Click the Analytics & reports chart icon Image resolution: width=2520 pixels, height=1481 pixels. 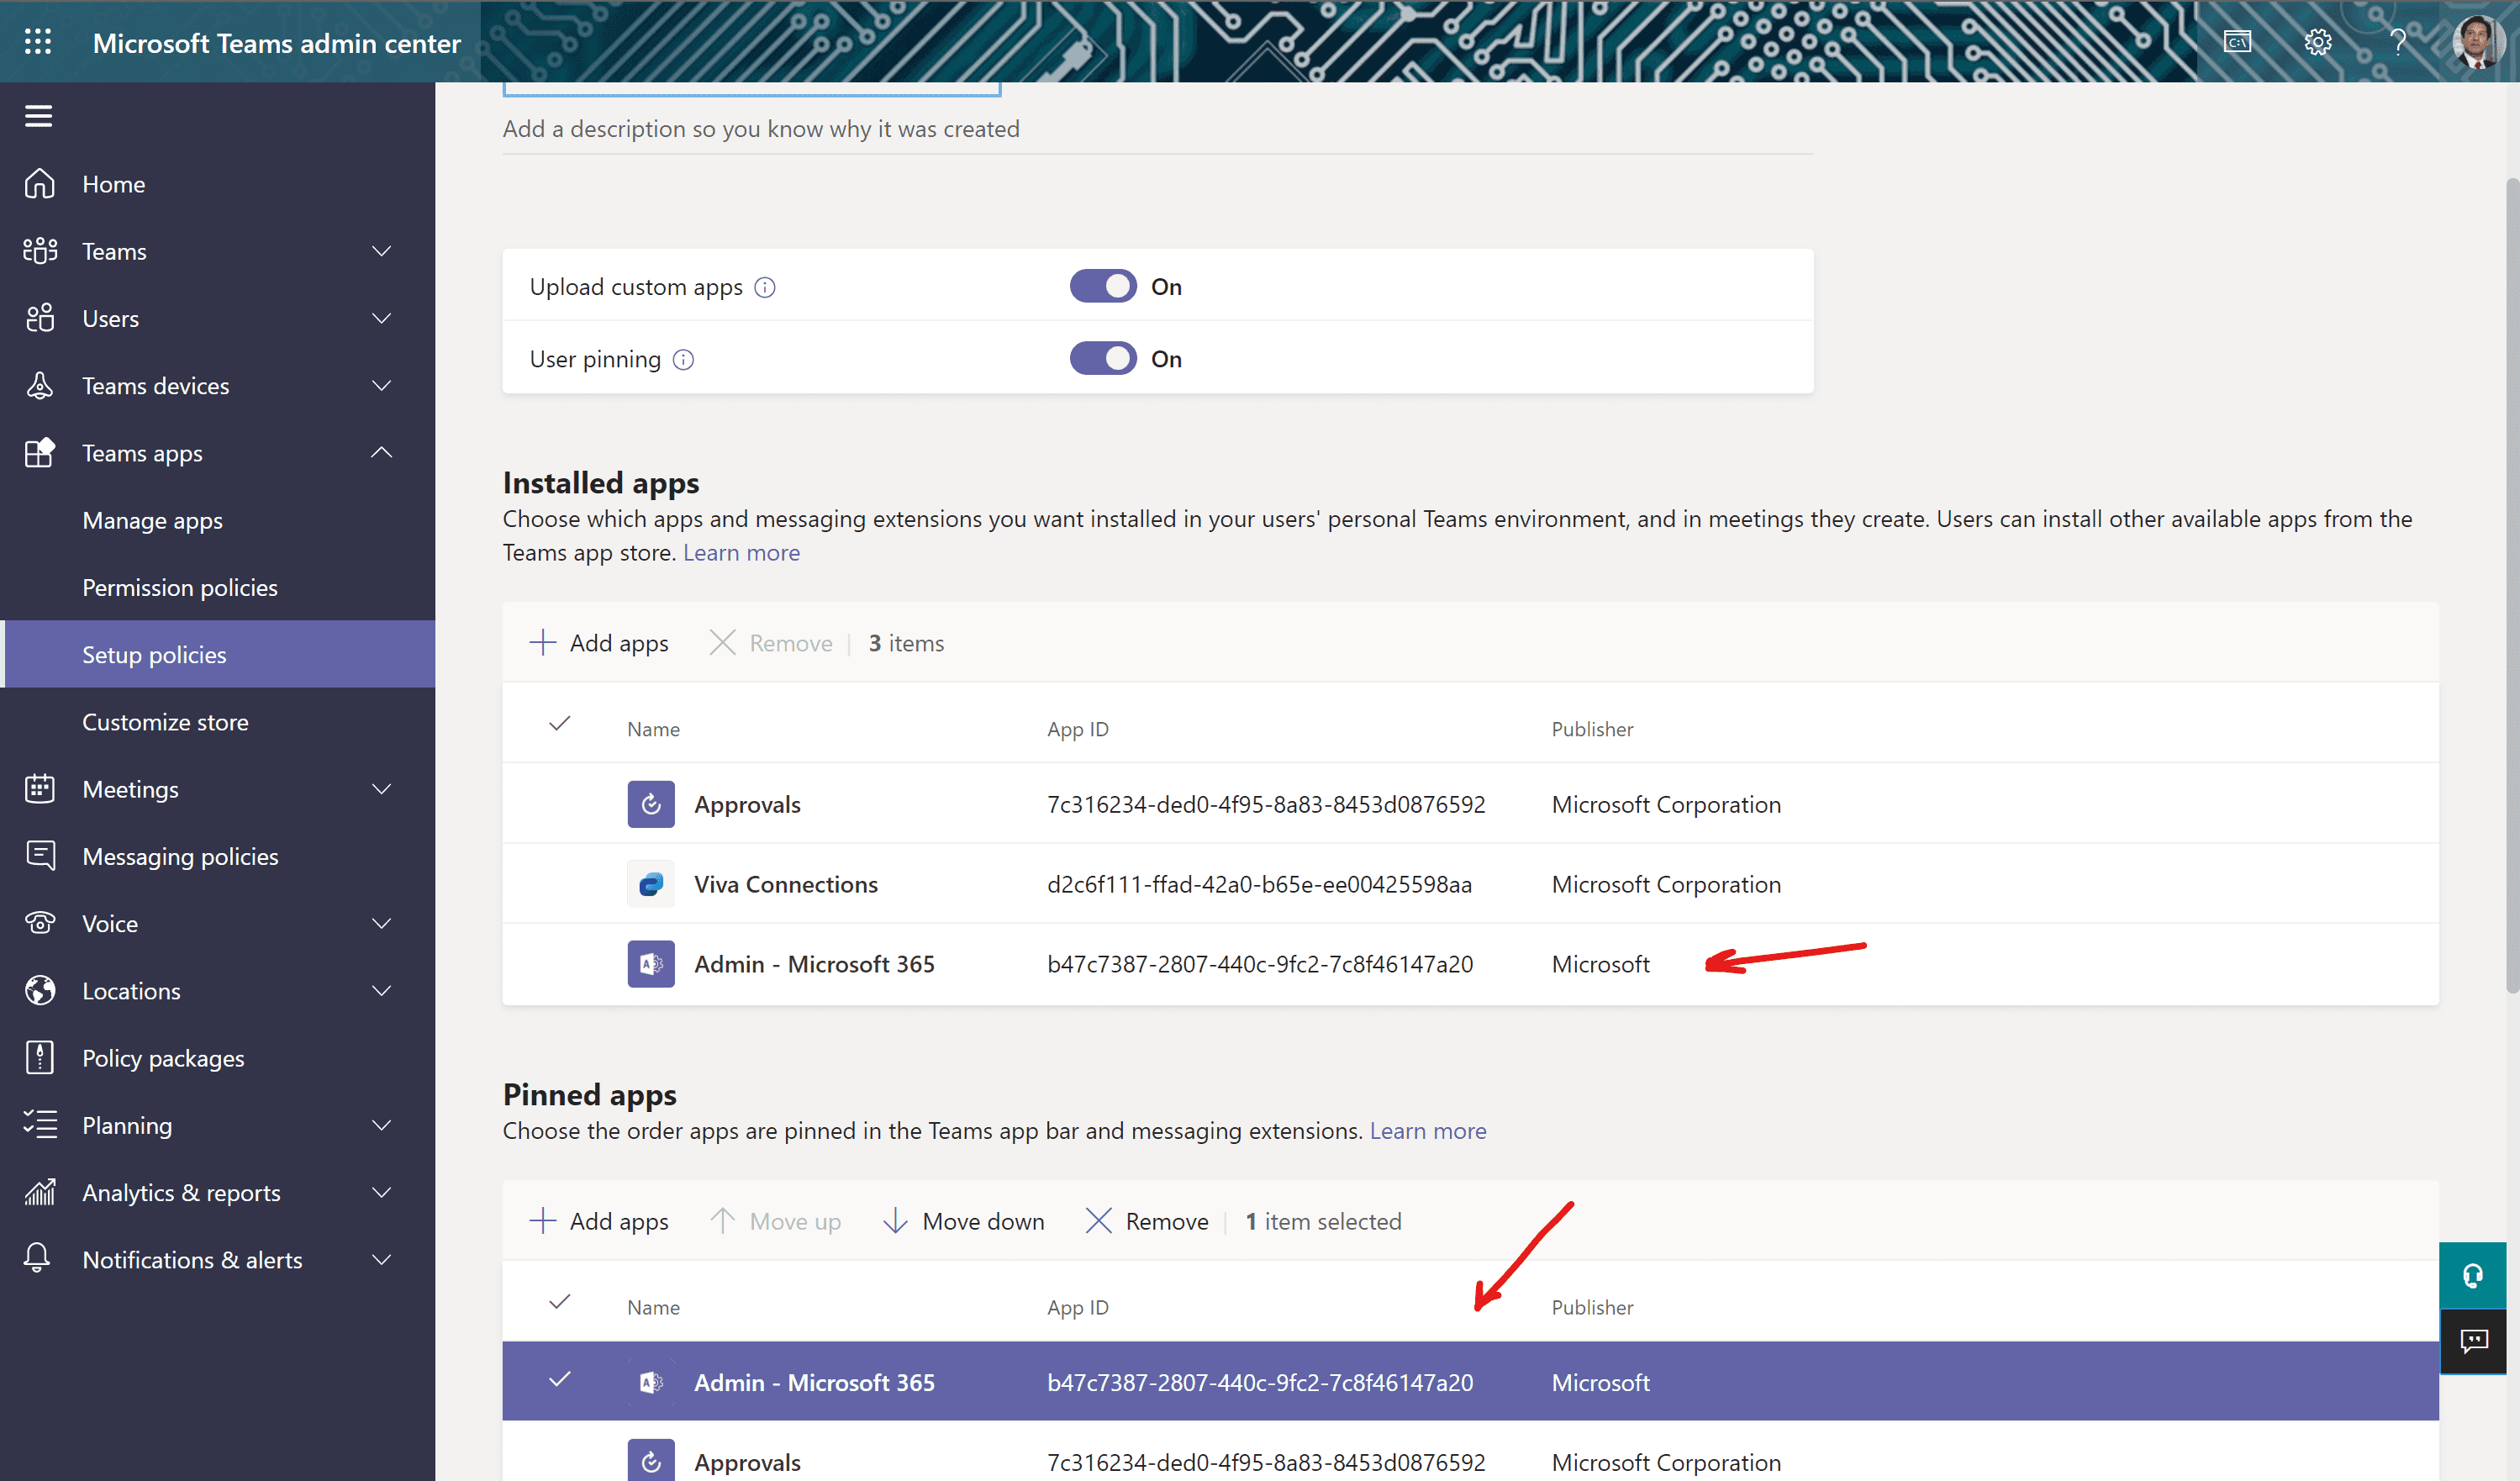40,1191
